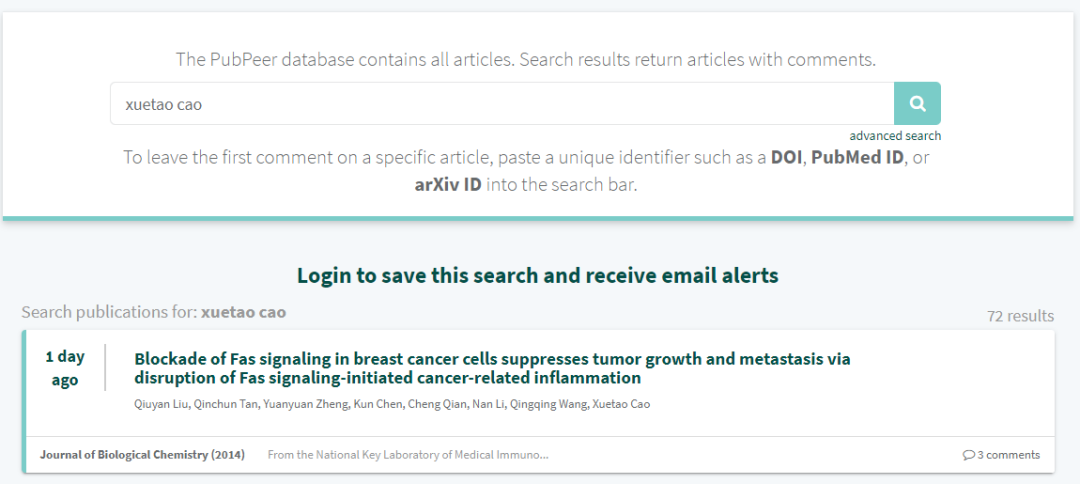Click the bold xuetao cao search term label
The height and width of the screenshot is (484, 1080).
click(x=243, y=312)
